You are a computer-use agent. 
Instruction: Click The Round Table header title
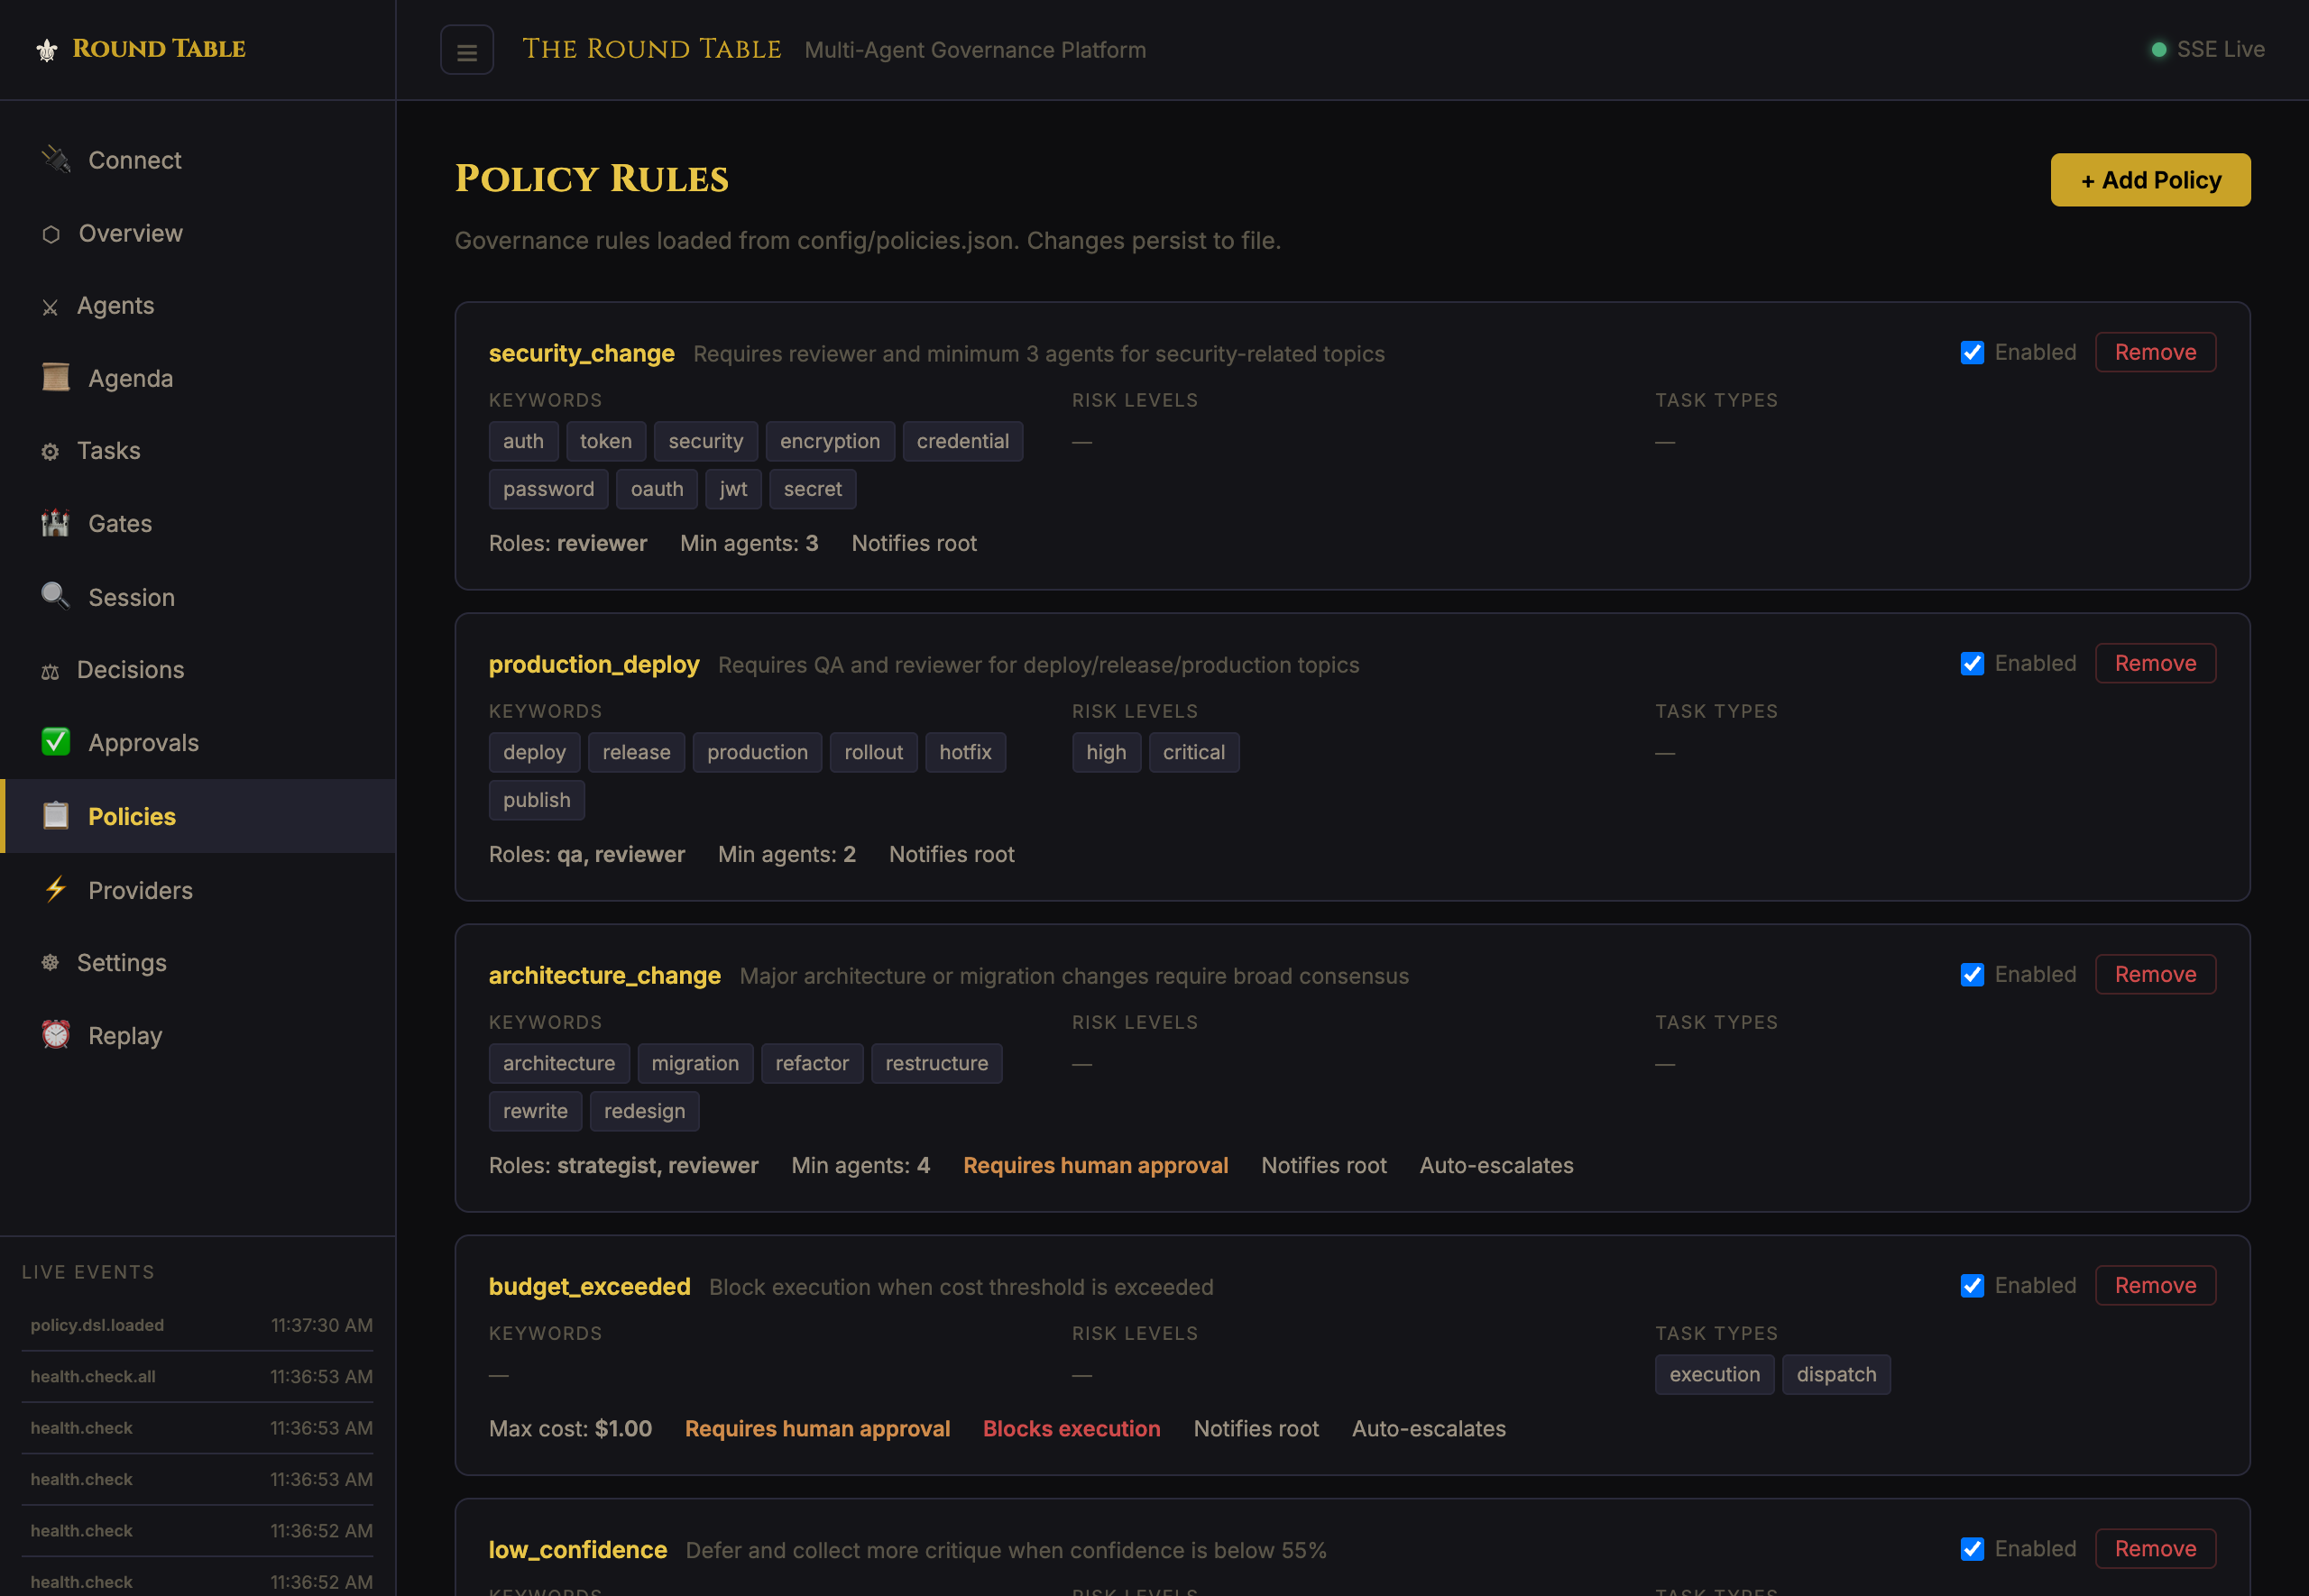click(x=652, y=50)
